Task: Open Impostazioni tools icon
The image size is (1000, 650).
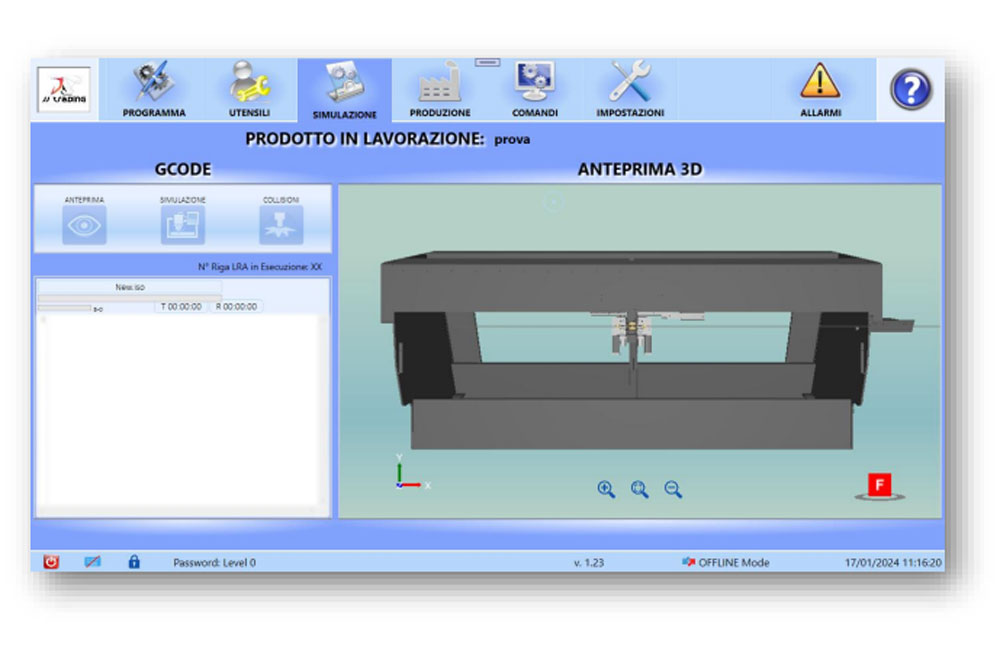Action: pyautogui.click(x=630, y=90)
